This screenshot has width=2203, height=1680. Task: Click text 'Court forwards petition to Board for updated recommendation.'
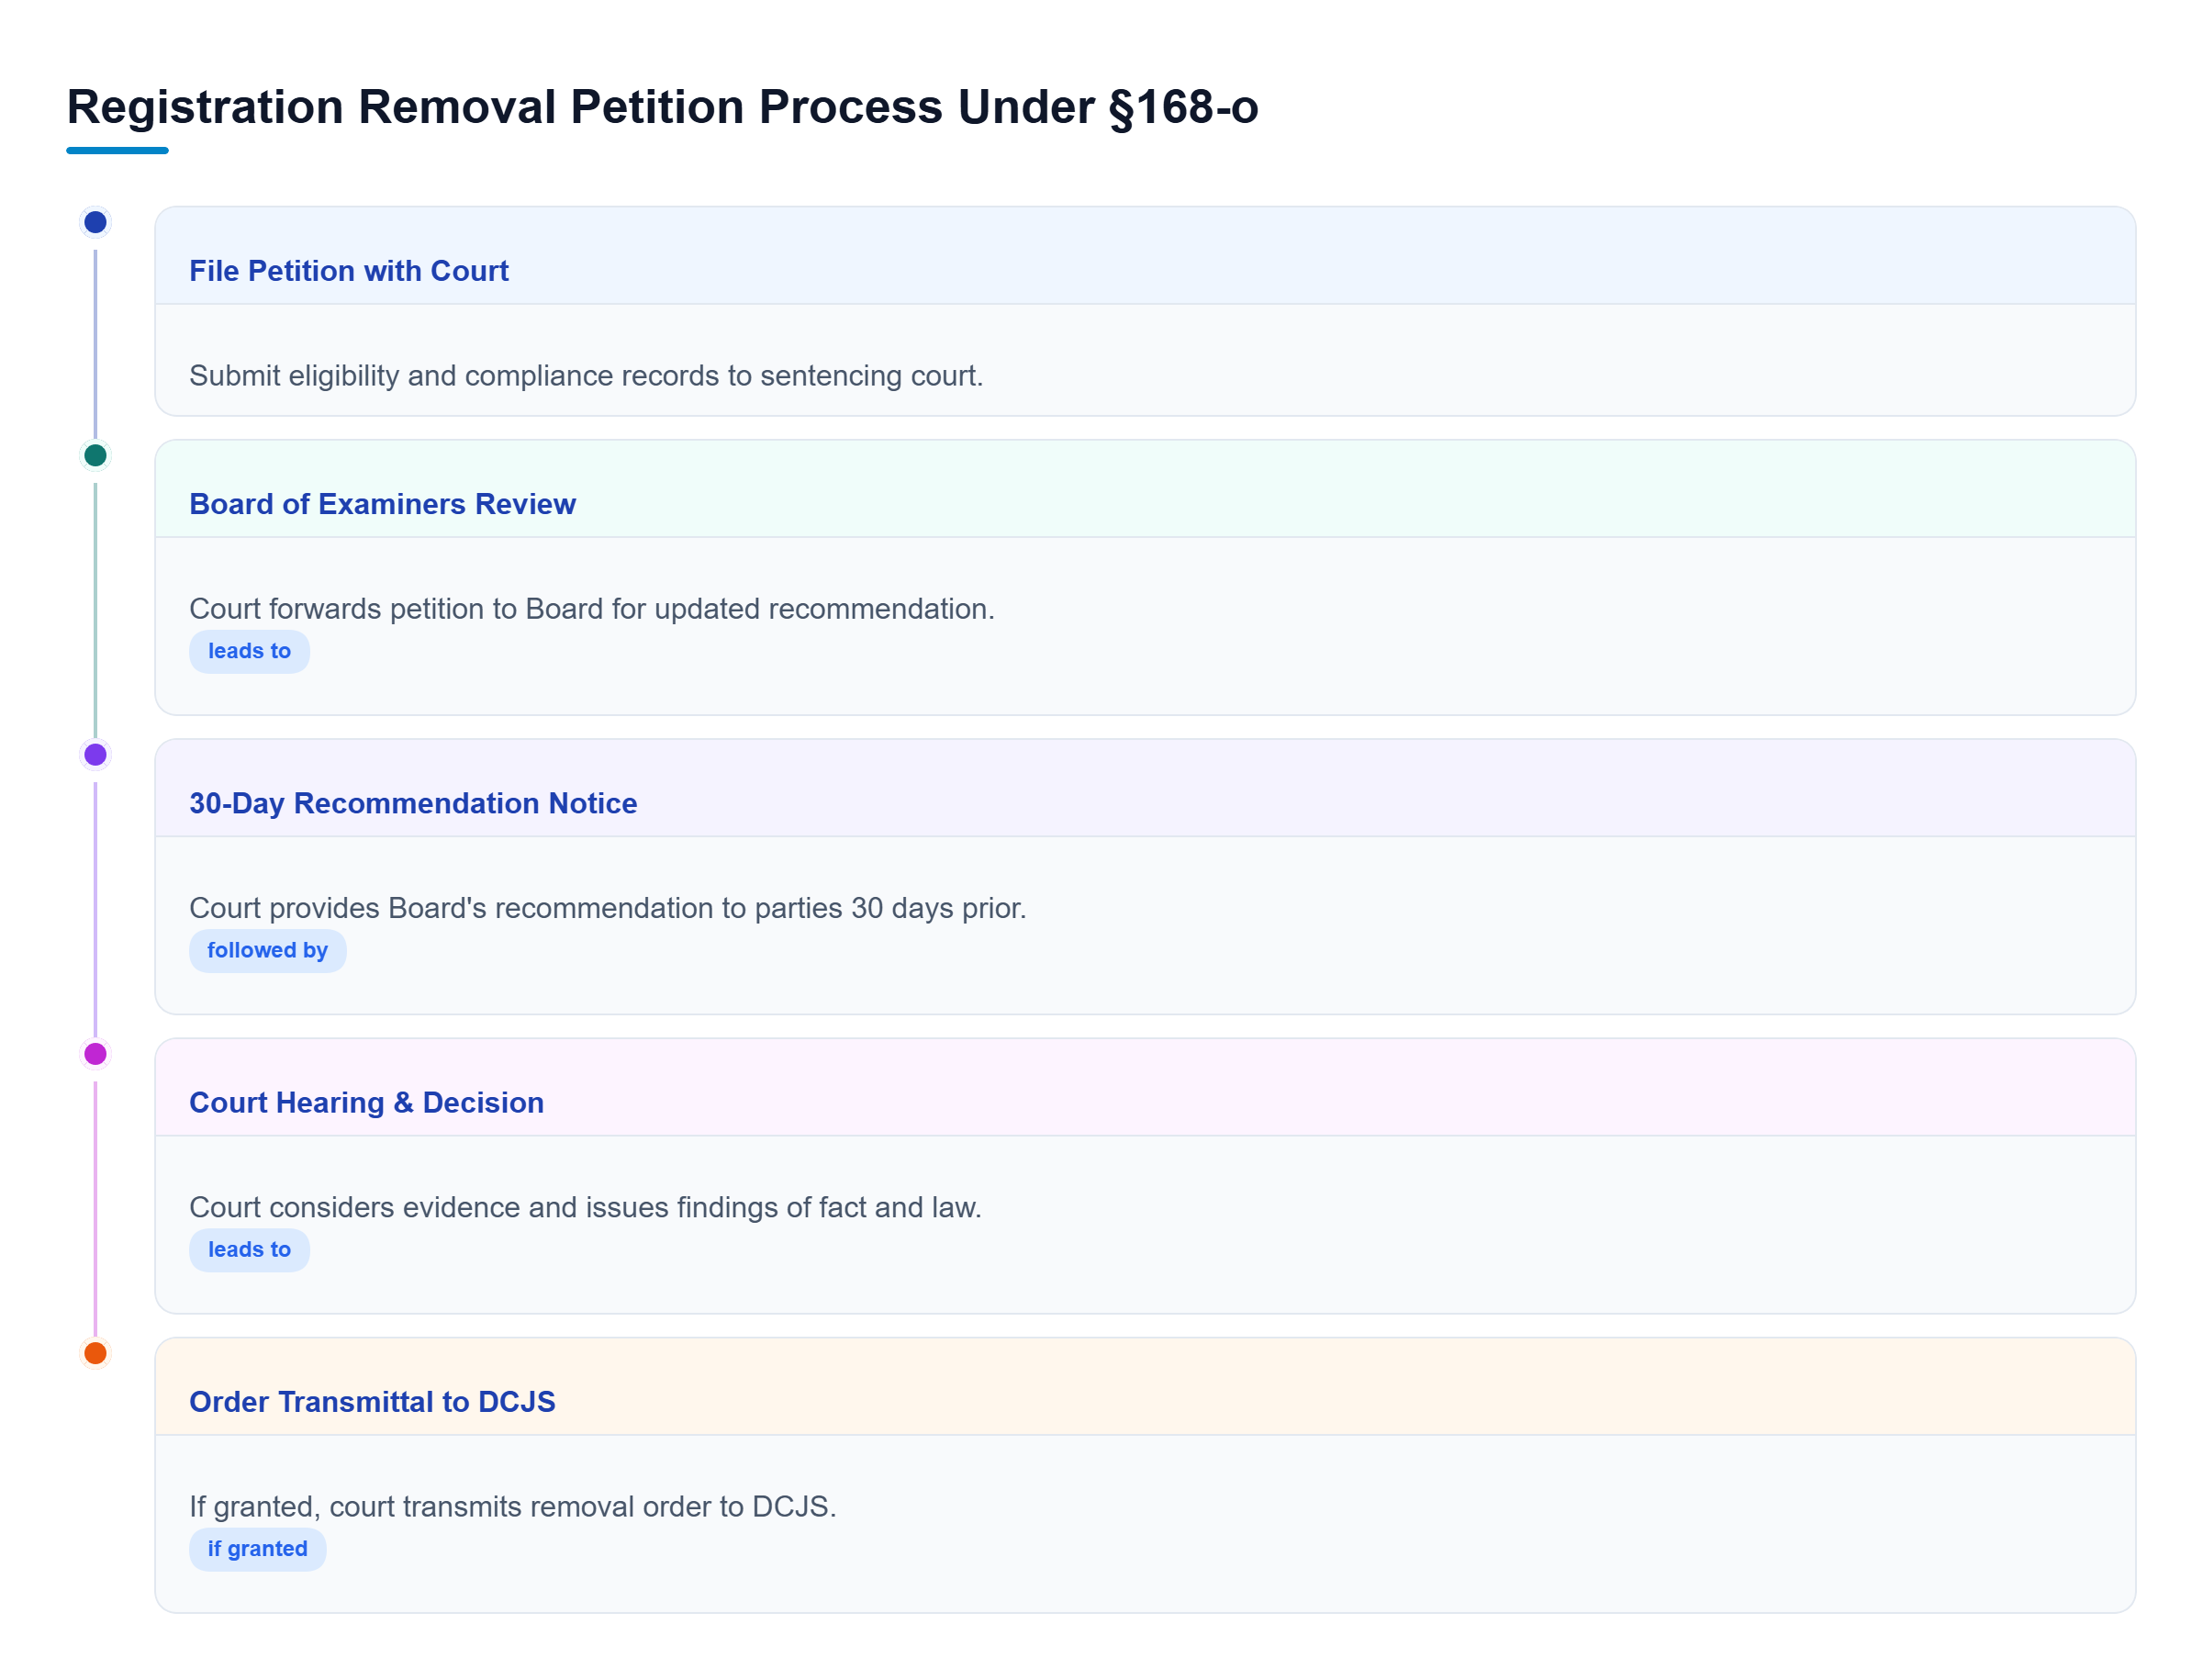592,609
